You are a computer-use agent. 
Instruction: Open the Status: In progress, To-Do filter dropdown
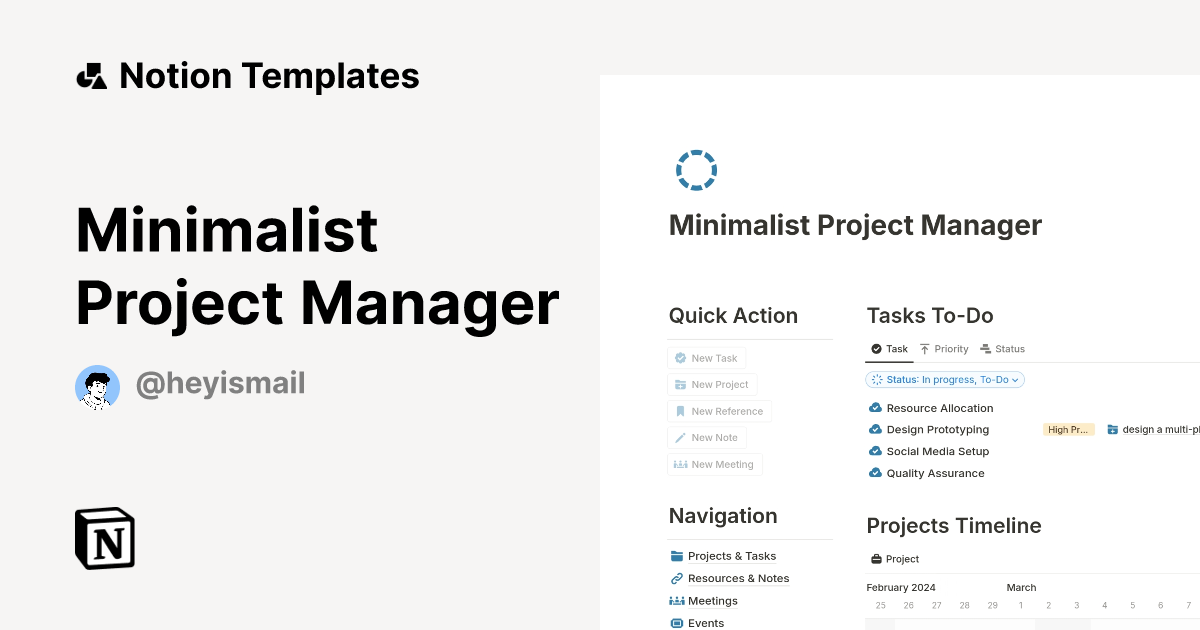click(944, 379)
